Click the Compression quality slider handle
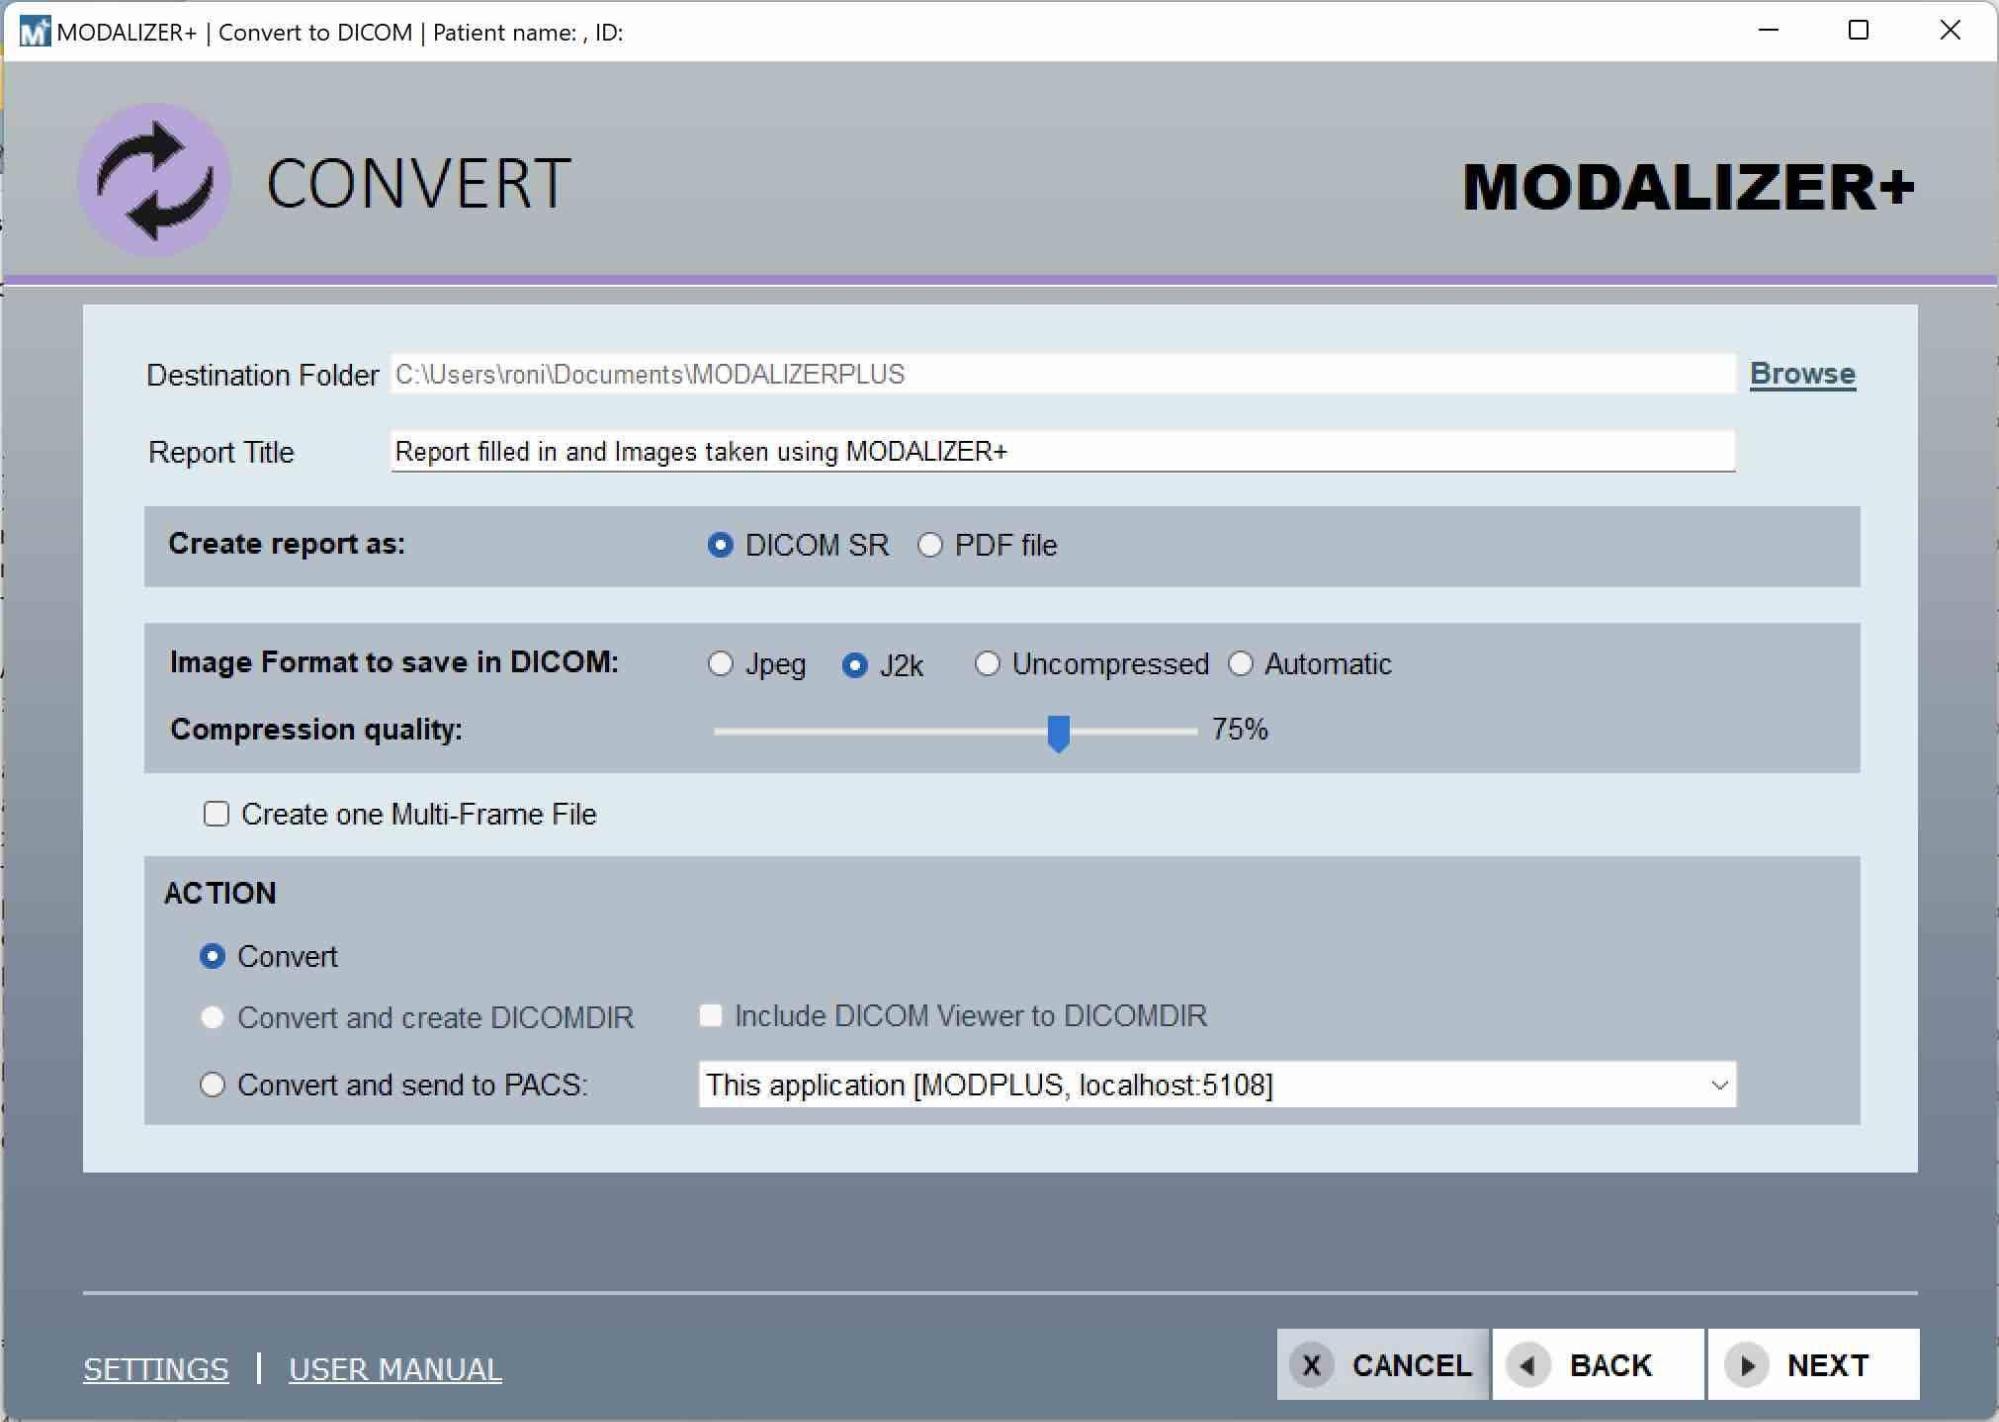 click(x=1058, y=733)
